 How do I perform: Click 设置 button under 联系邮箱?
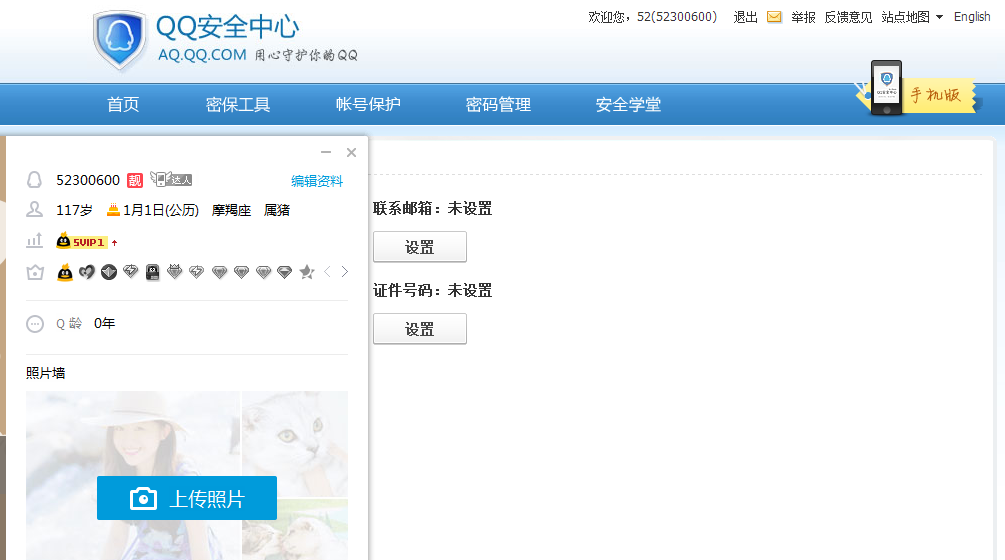[420, 247]
